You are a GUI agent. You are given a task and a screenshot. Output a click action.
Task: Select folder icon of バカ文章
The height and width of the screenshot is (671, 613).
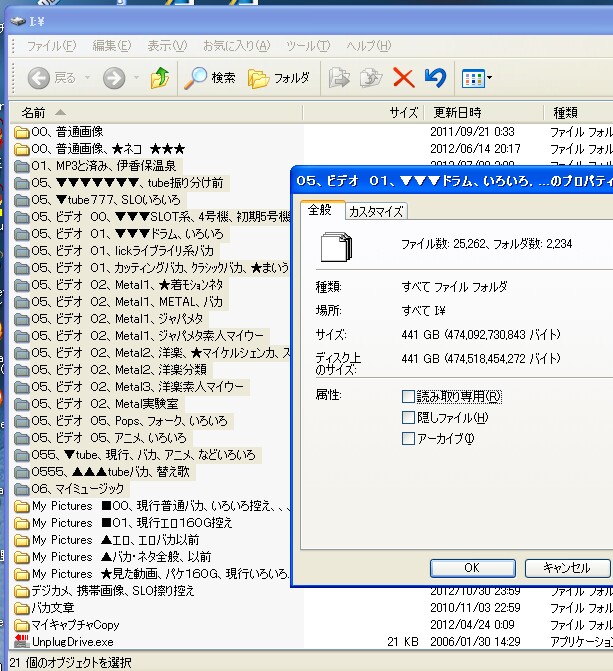pos(21,608)
